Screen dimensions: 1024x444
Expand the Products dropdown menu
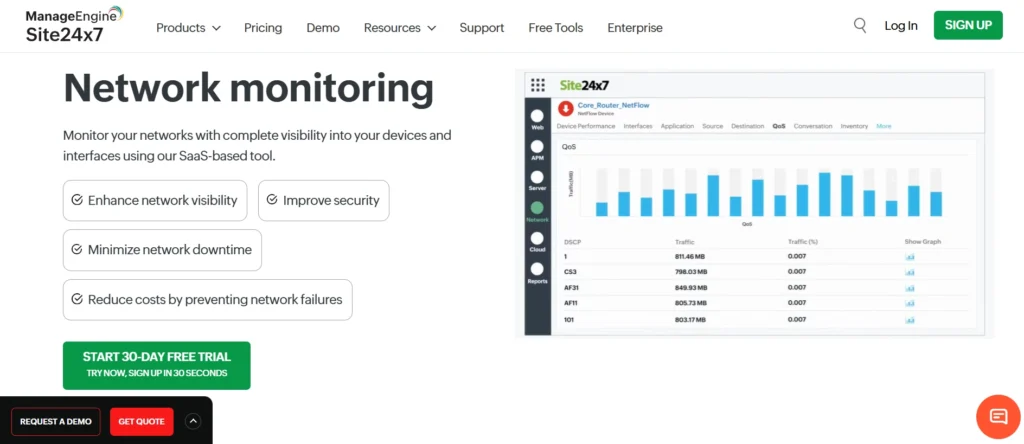pyautogui.click(x=188, y=27)
